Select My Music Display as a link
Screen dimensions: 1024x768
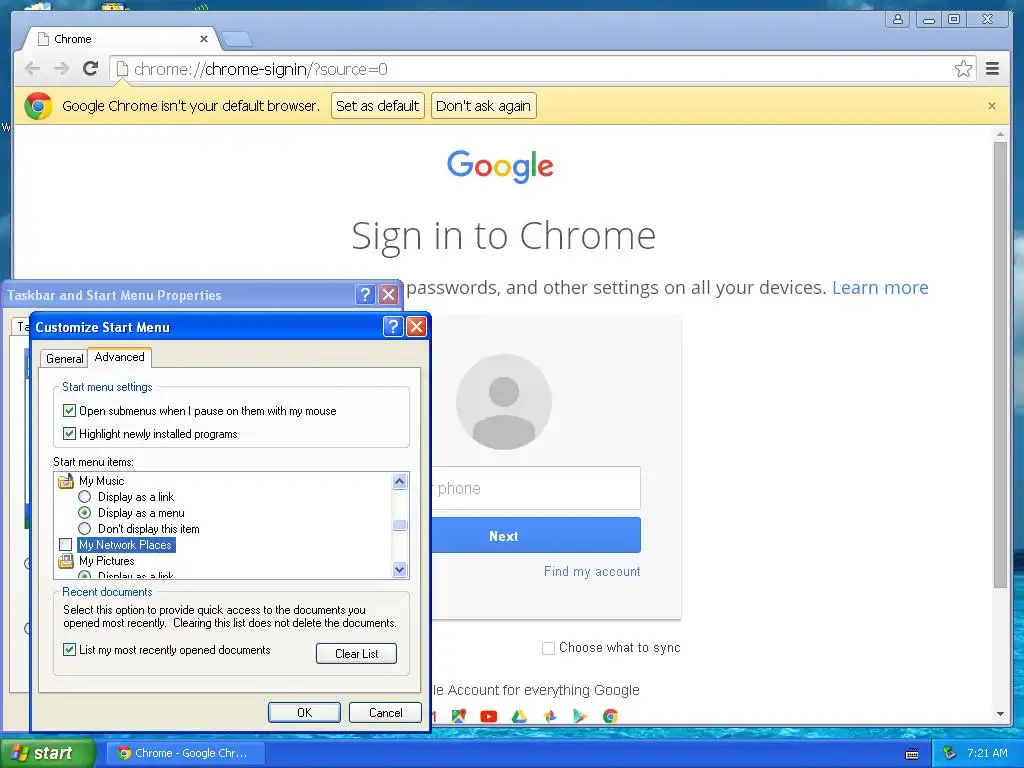(x=84, y=497)
